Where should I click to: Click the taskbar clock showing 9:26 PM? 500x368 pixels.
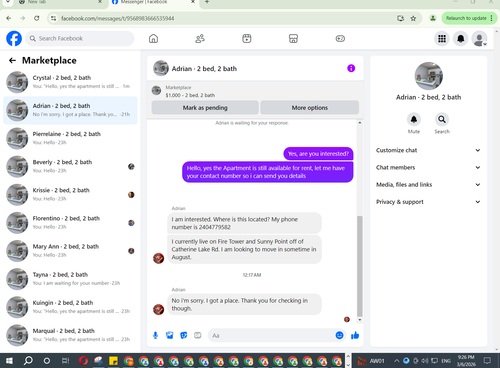[466, 361]
